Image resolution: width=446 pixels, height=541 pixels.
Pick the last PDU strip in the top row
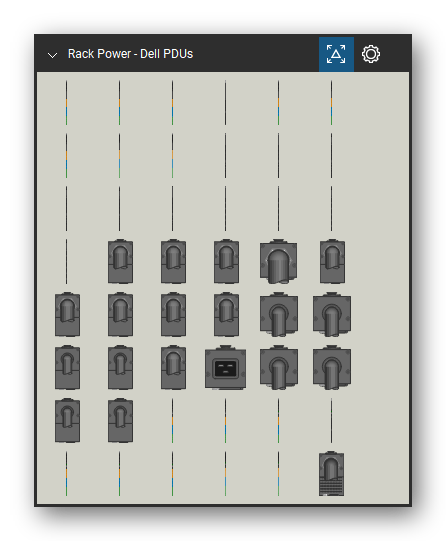tap(331, 103)
